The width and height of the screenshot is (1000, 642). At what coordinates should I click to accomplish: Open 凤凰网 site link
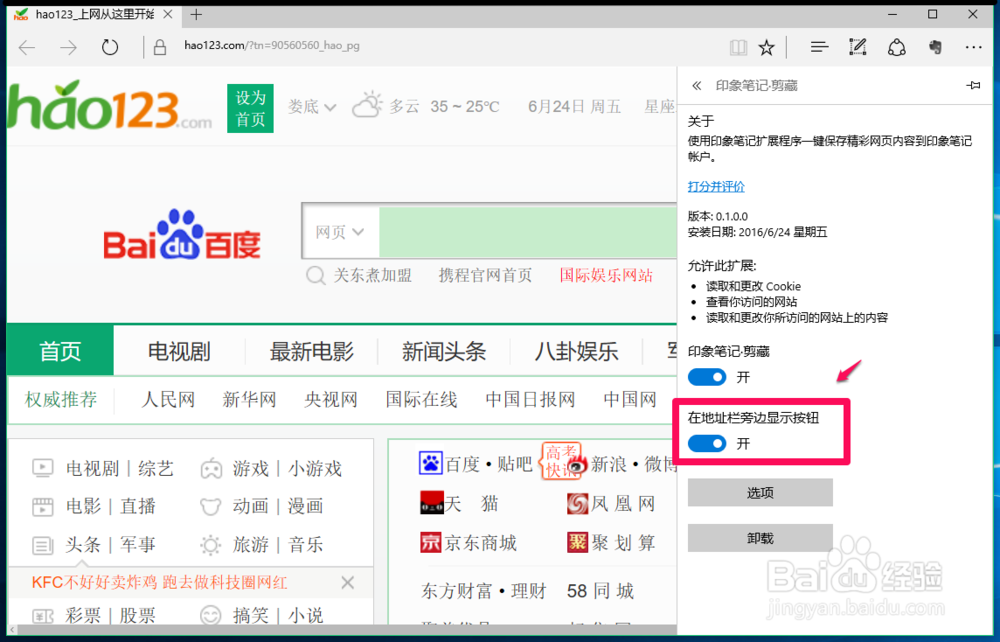[x=611, y=504]
